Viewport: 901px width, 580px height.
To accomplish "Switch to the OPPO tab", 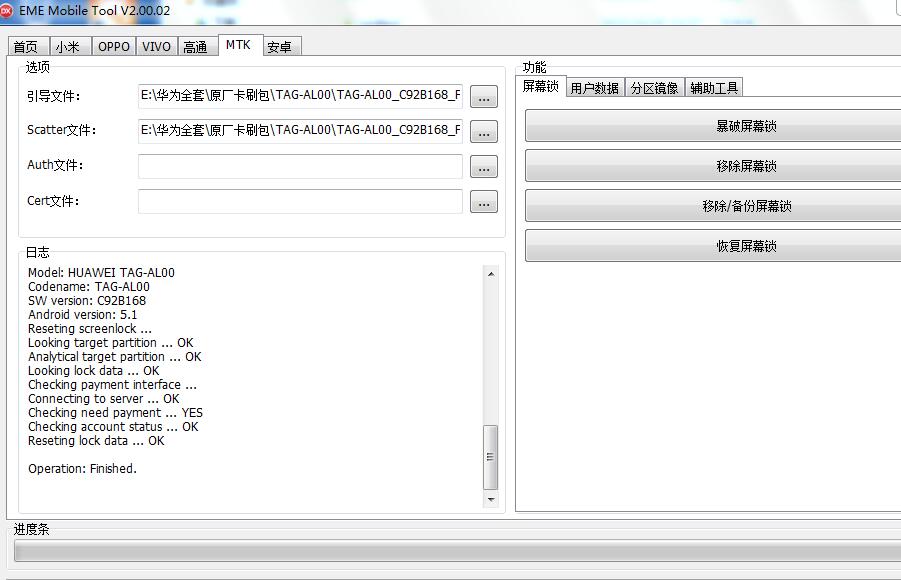I will (x=113, y=47).
